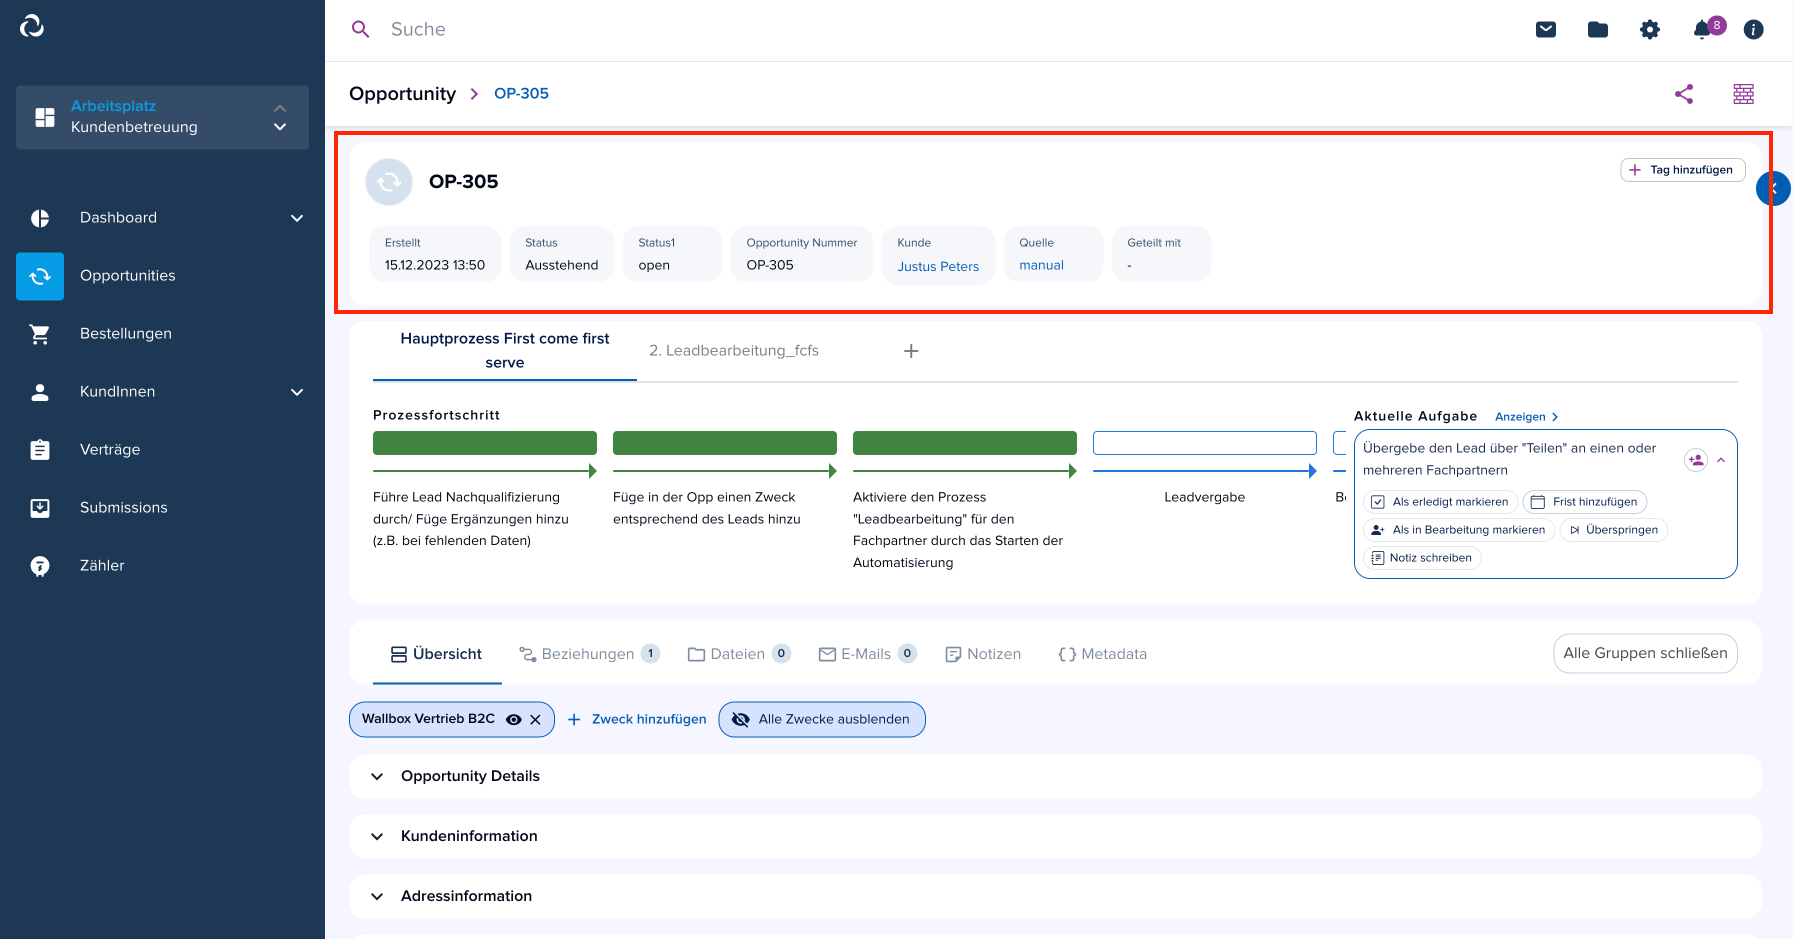Select the Übersicht tab
Viewport: 1793px width, 939px height.
(x=437, y=654)
